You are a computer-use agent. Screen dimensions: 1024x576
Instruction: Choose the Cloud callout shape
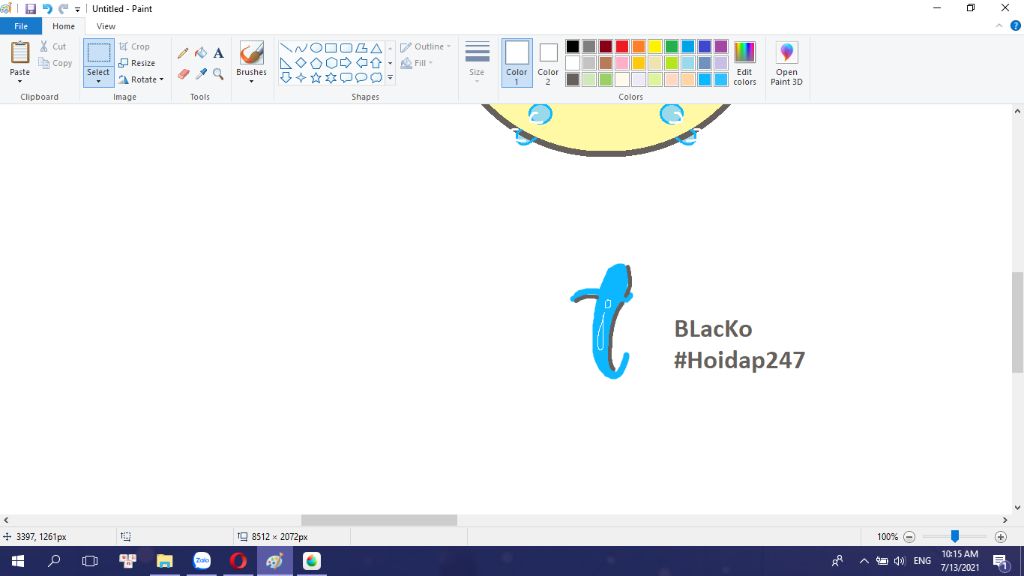pyautogui.click(x=376, y=78)
